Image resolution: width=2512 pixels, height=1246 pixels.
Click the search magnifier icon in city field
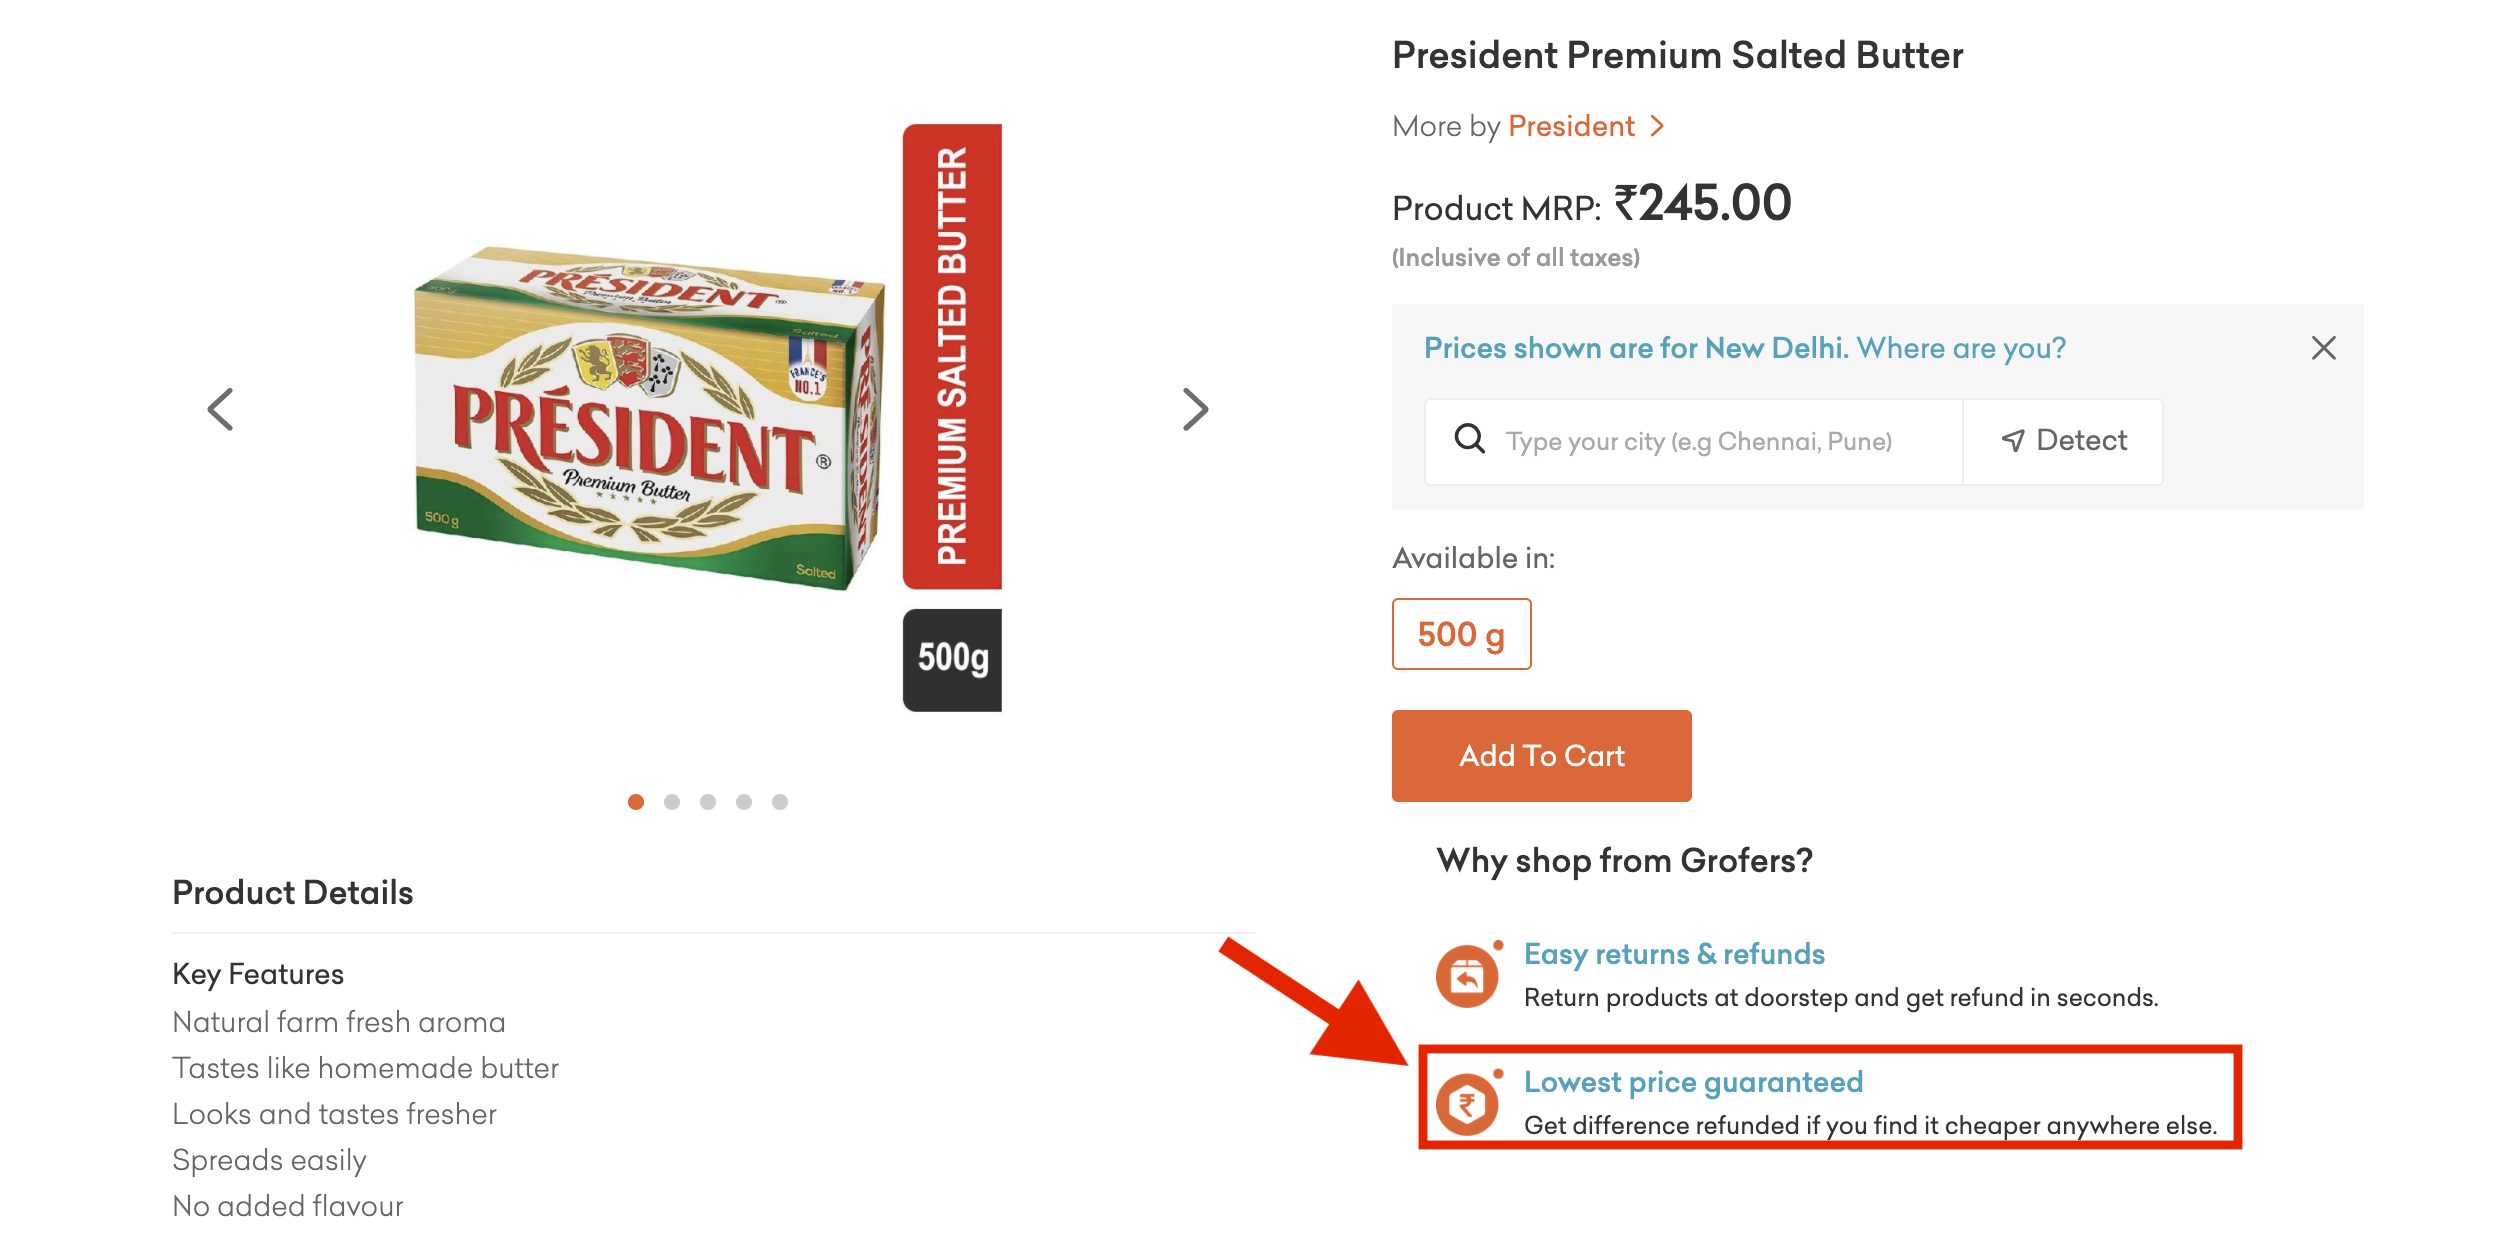tap(1469, 439)
